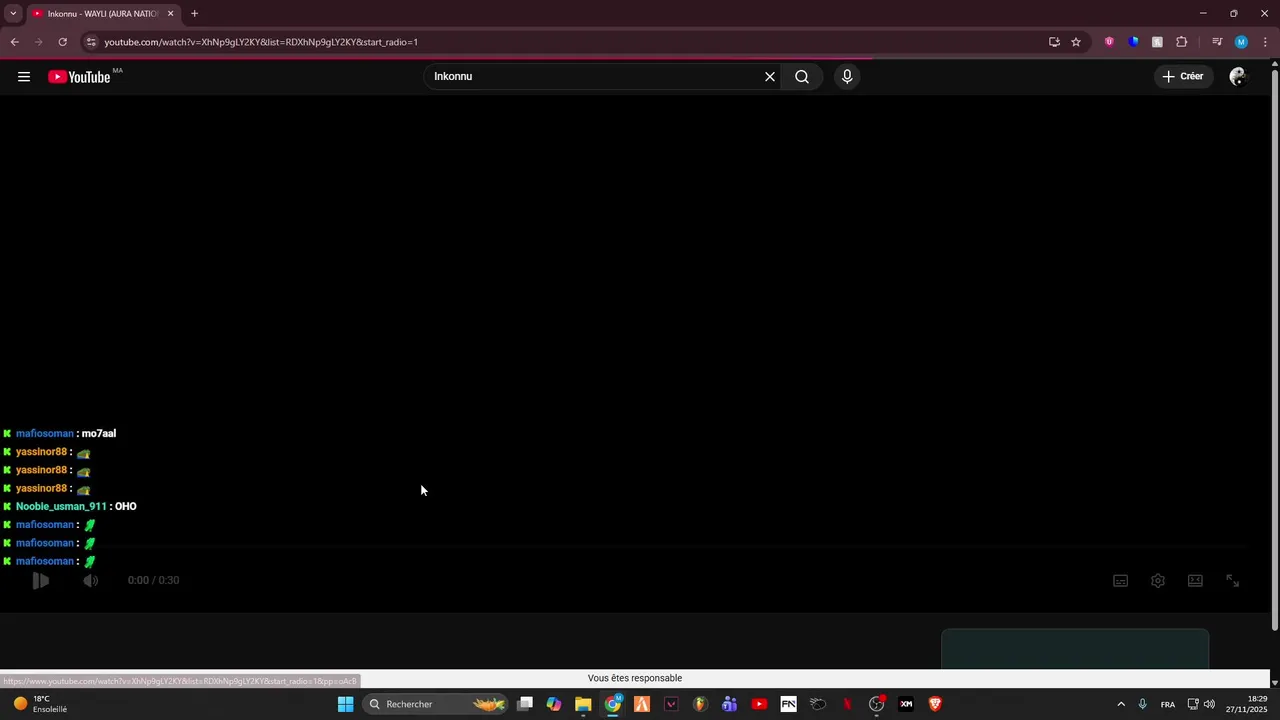
Task: Click chat username mafiosoman saying mo7aal
Action: click(x=45, y=434)
